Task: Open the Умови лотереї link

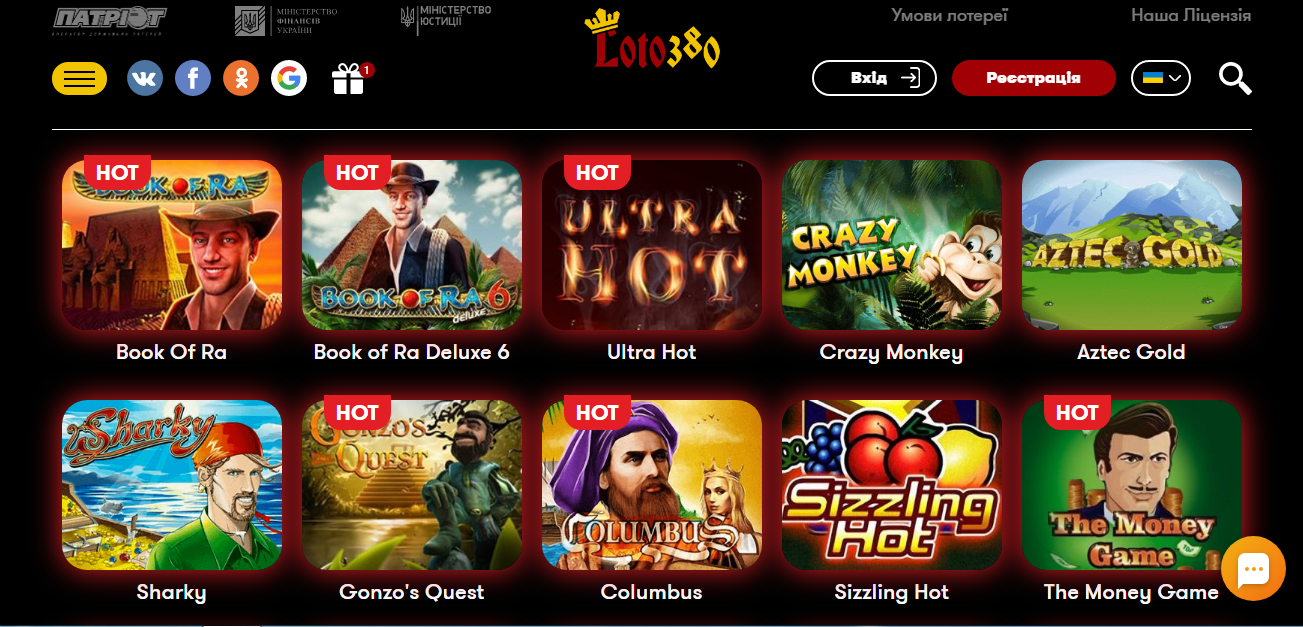Action: click(949, 15)
